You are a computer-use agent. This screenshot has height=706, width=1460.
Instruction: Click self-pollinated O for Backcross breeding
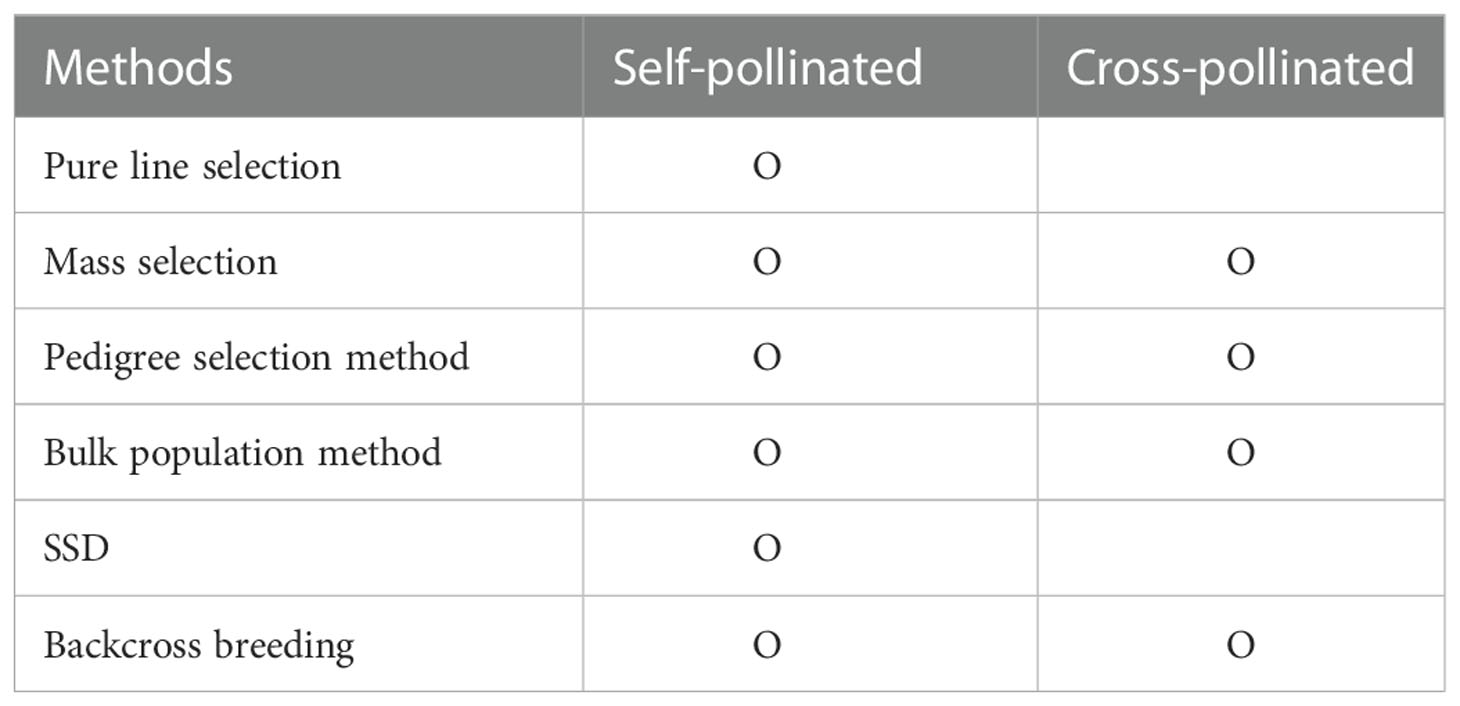click(767, 645)
